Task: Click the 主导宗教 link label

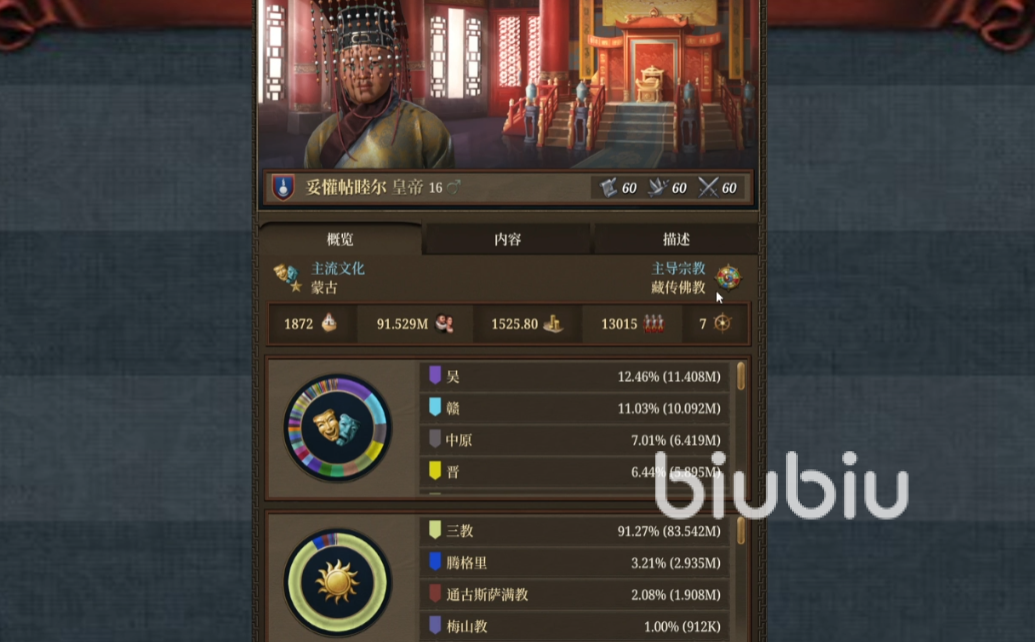Action: 679,269
